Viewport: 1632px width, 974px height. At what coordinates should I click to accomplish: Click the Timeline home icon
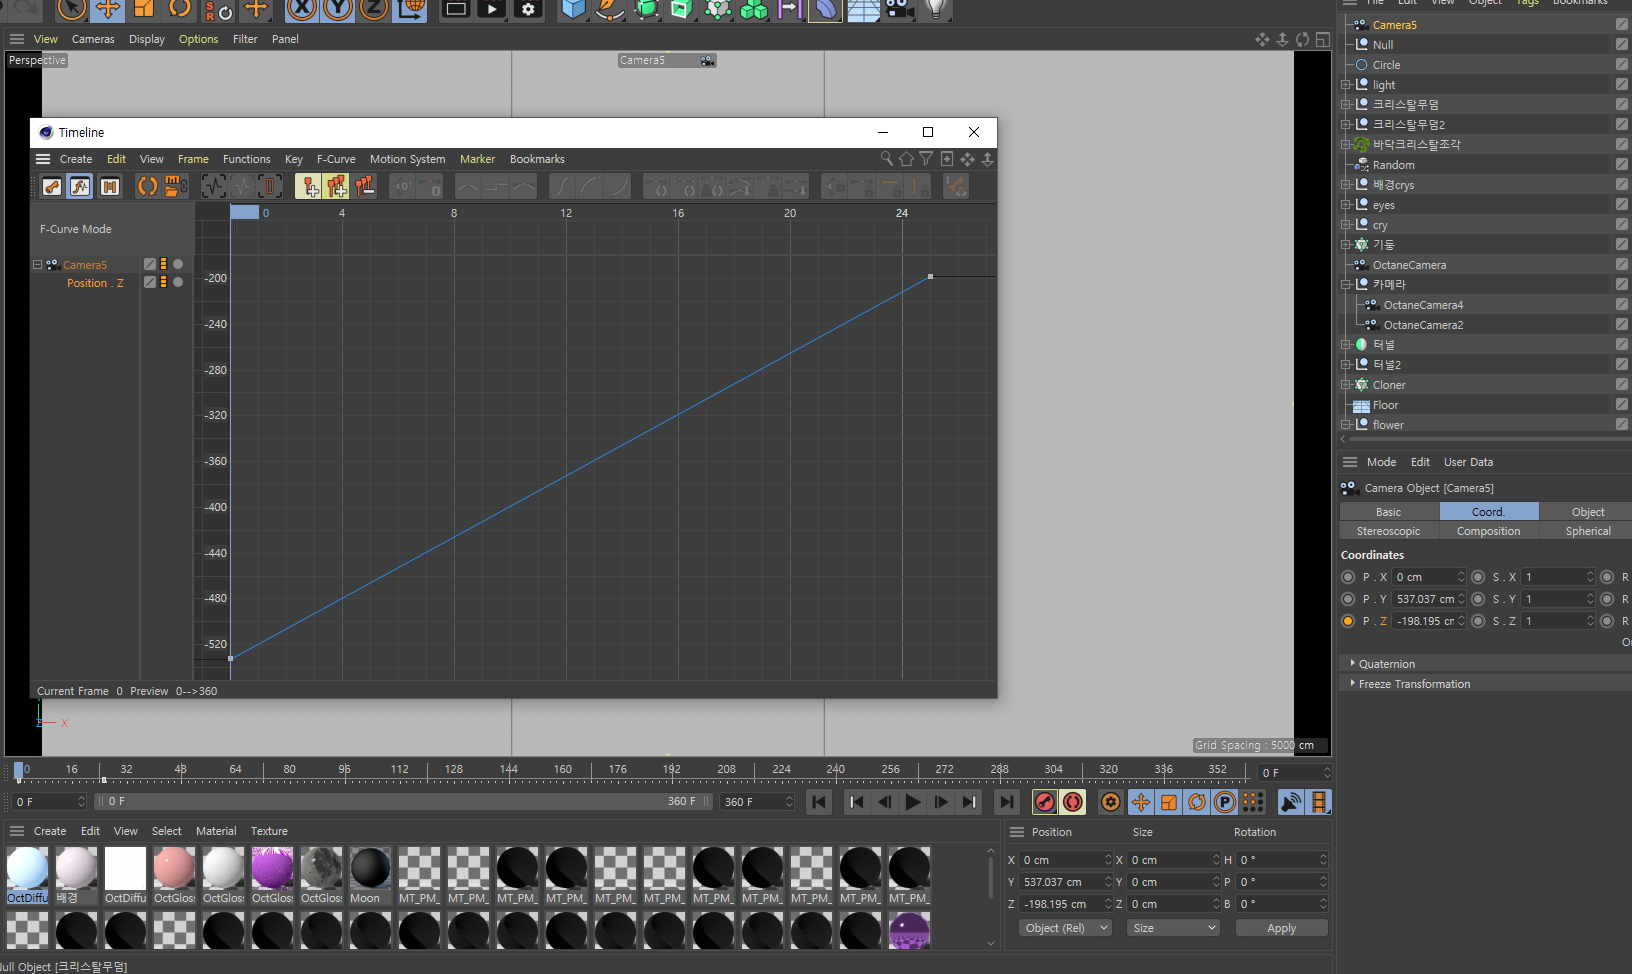(x=906, y=159)
